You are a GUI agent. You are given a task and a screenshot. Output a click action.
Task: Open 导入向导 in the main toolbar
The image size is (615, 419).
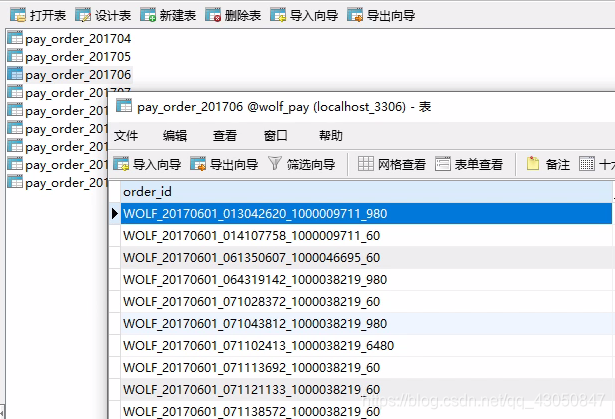tap(304, 15)
